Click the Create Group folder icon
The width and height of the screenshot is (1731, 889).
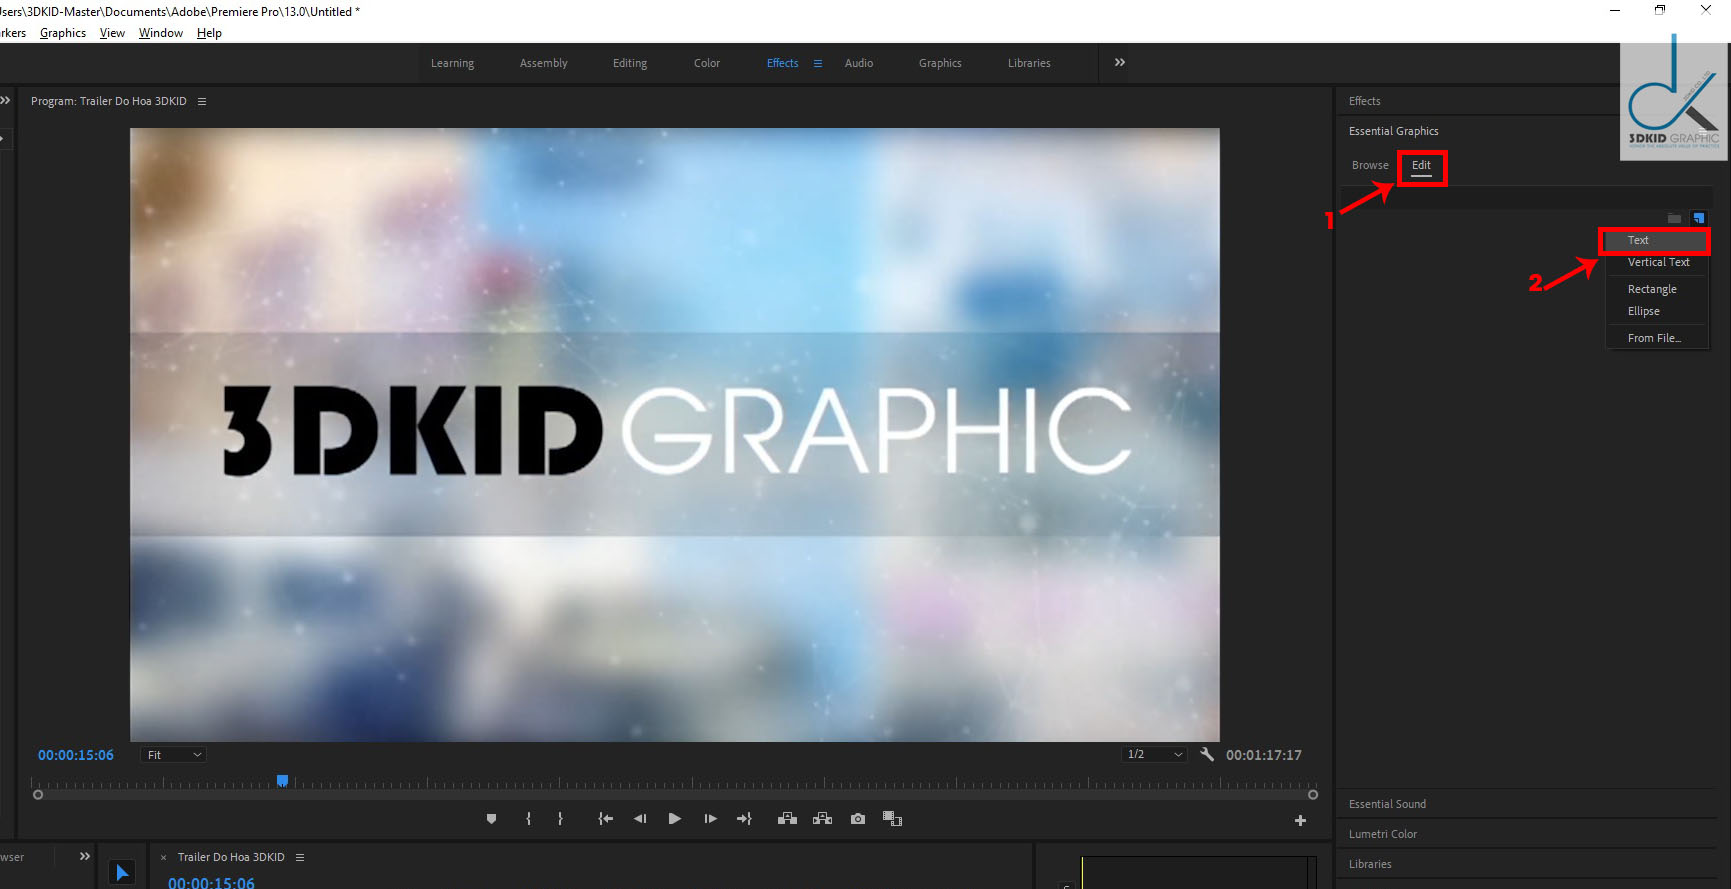pyautogui.click(x=1674, y=218)
